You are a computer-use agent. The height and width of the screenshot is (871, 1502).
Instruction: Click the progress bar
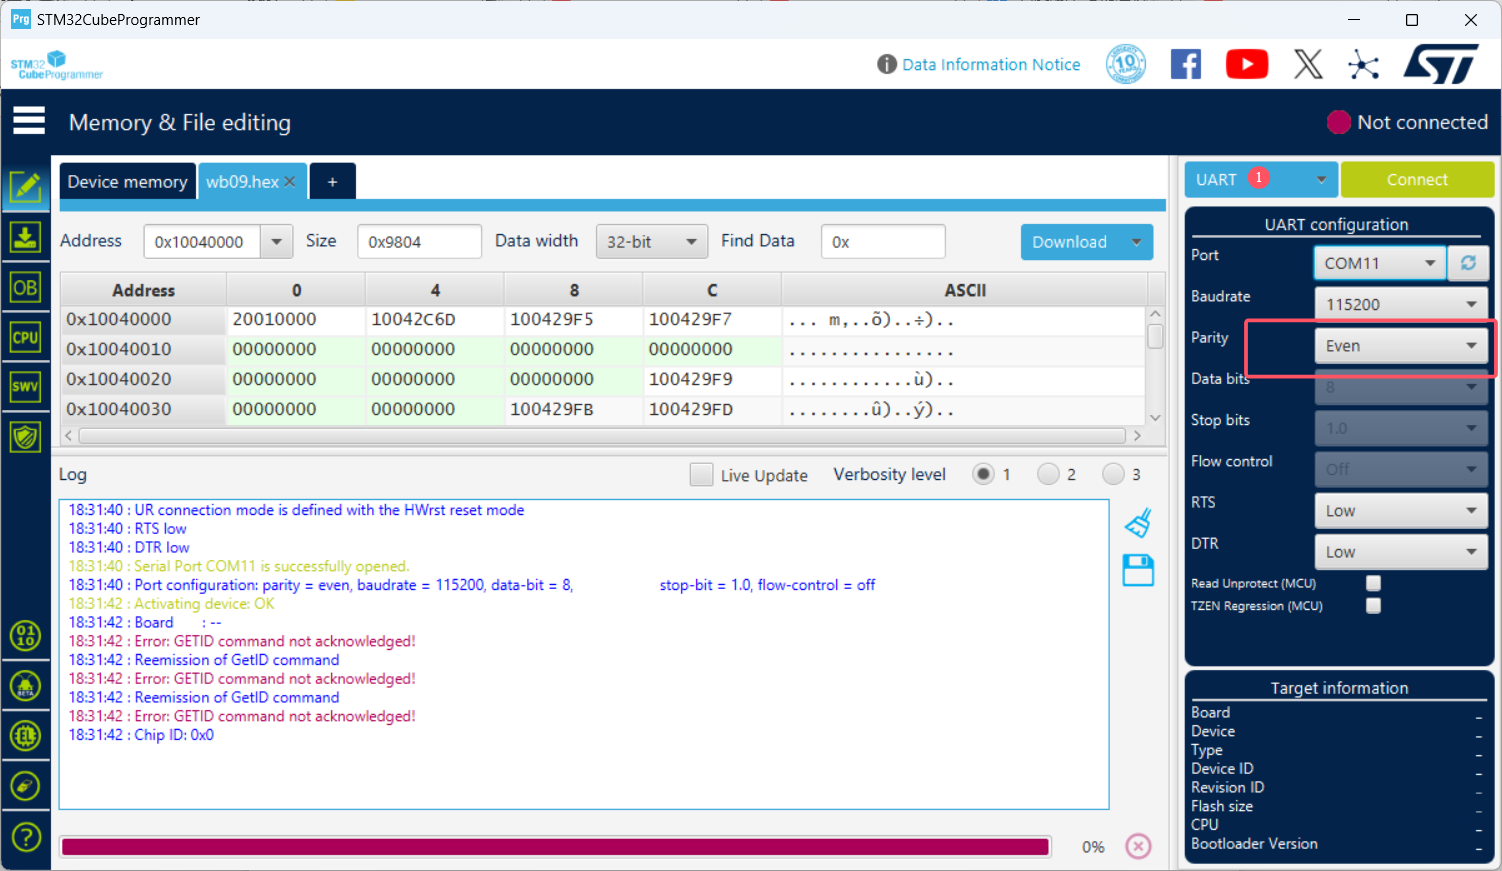point(555,847)
